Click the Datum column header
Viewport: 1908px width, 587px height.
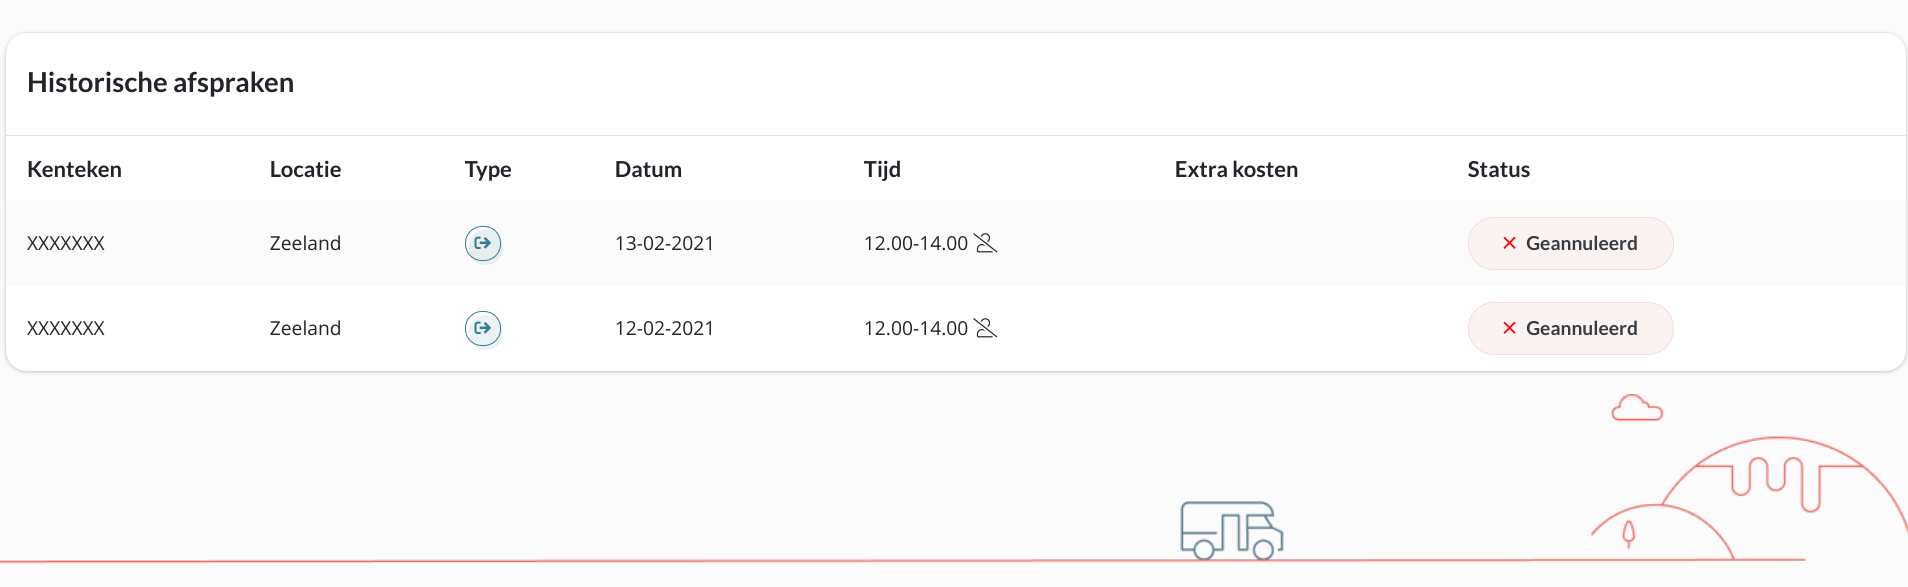point(648,169)
